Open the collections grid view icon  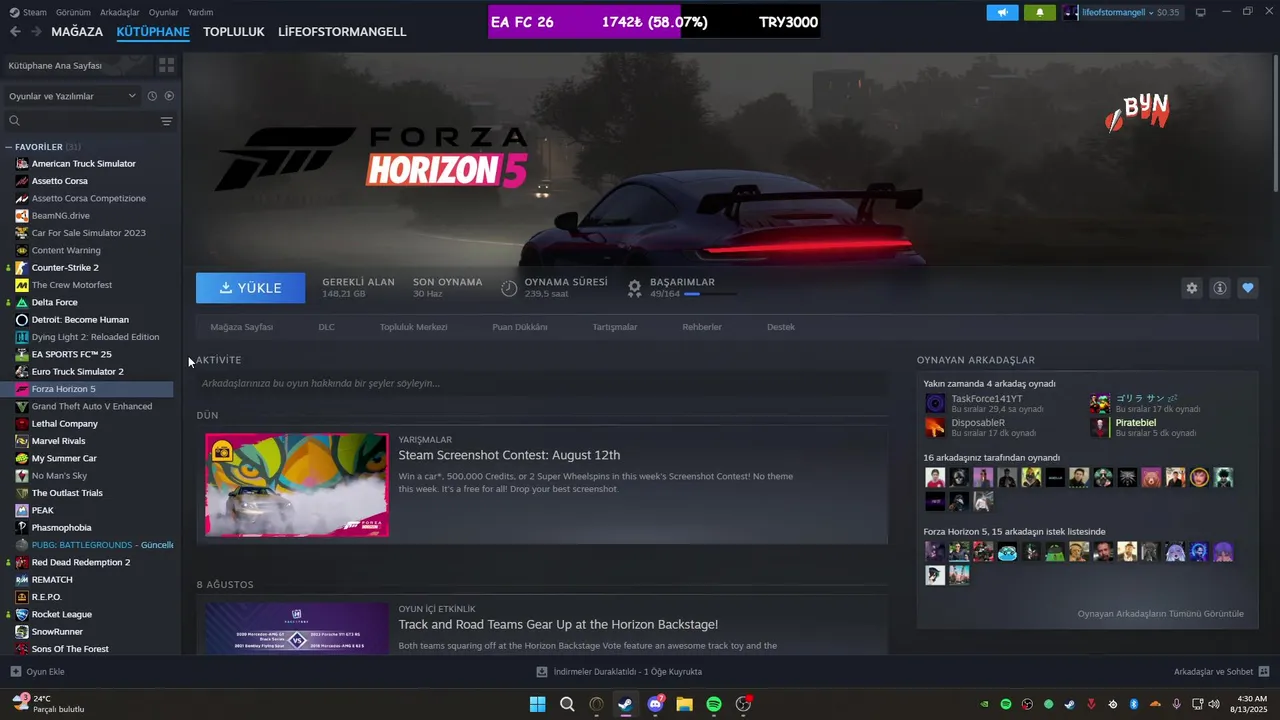click(166, 65)
